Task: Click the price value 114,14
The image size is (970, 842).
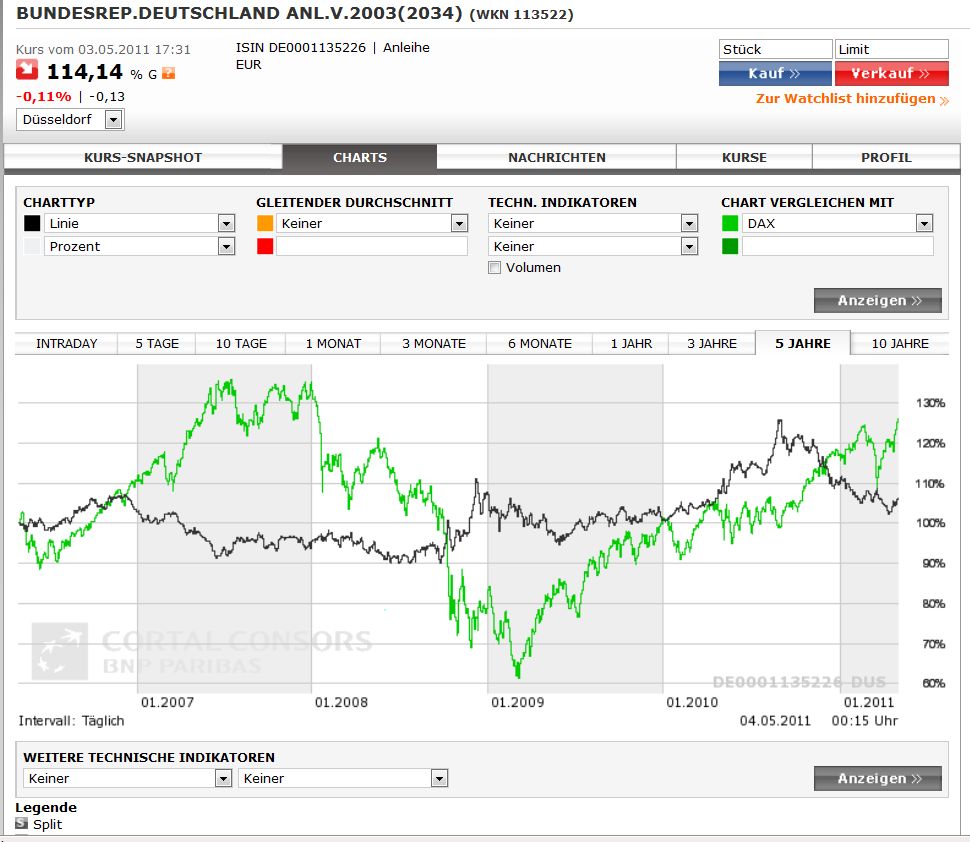Action: 85,72
